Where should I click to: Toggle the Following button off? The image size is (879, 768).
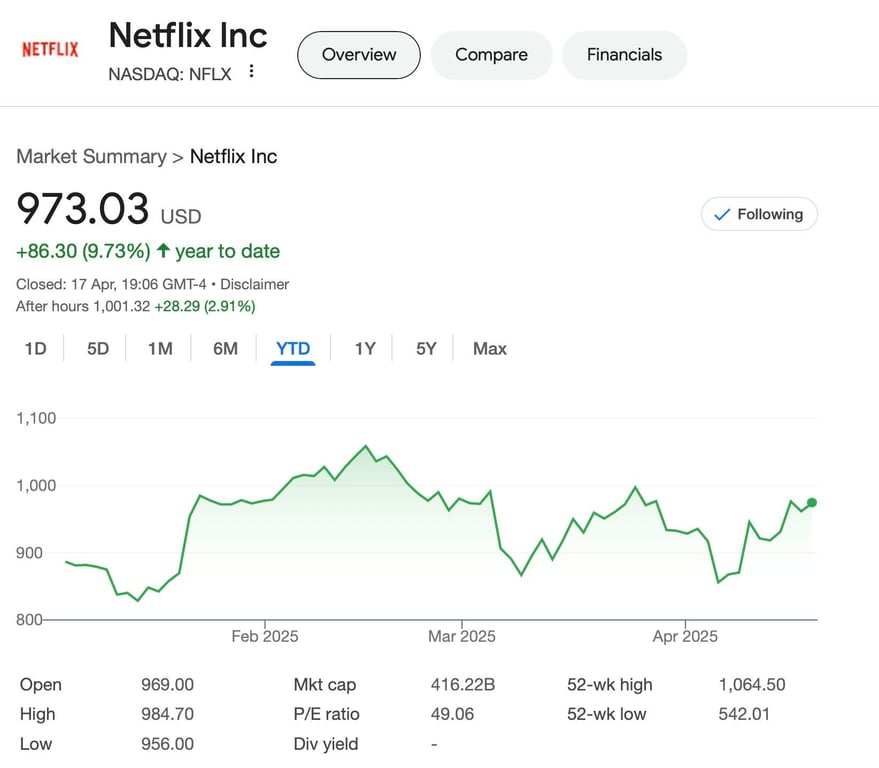(x=759, y=214)
